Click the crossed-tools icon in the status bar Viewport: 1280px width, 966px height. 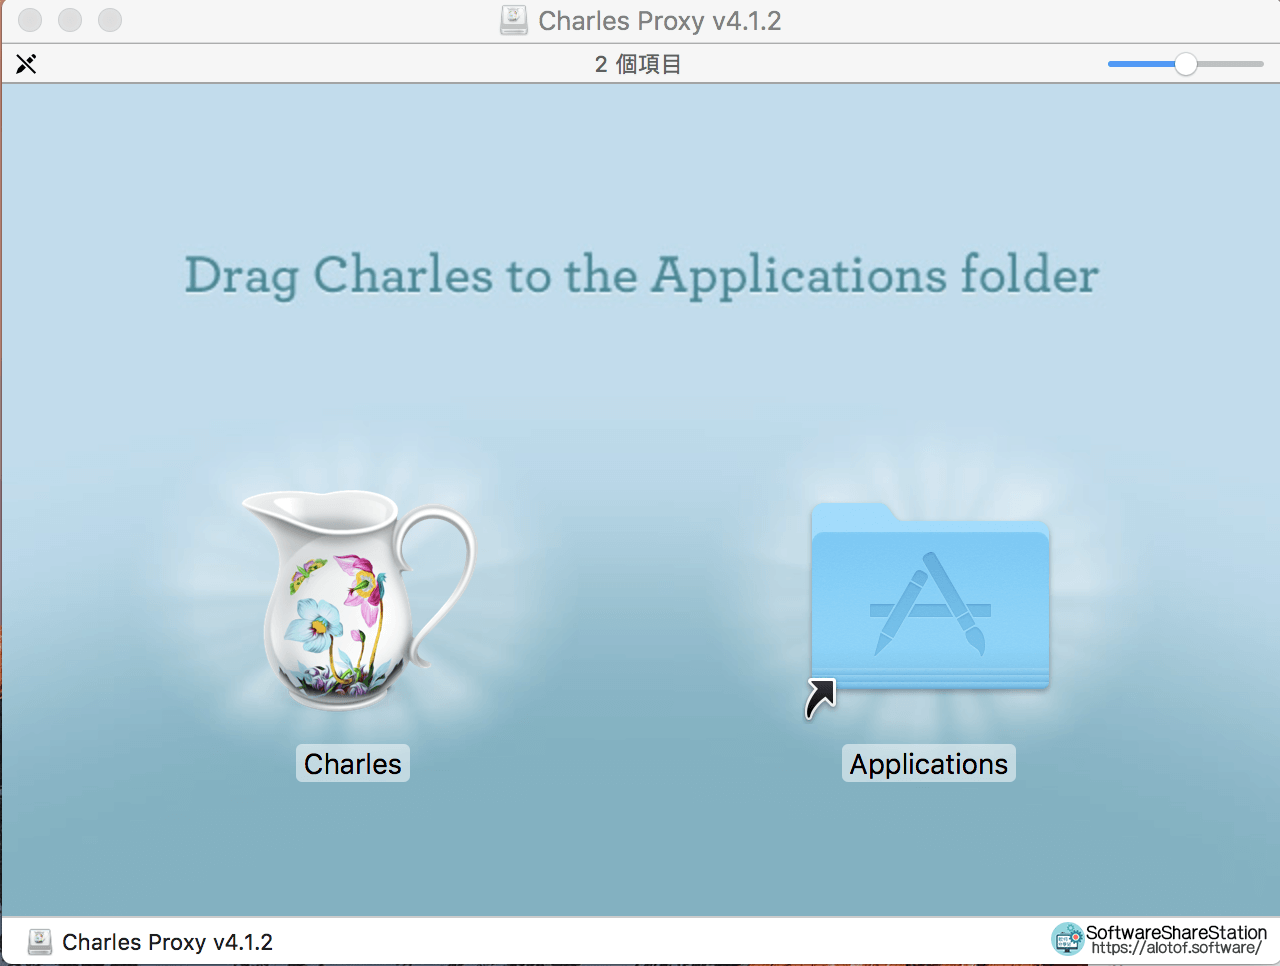pyautogui.click(x=26, y=64)
